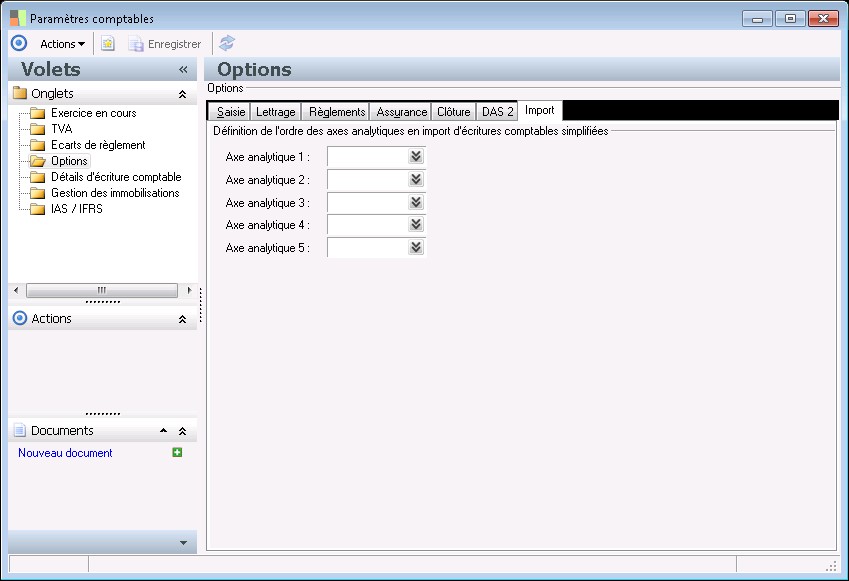Click the green plus icon for new document
The height and width of the screenshot is (581, 849).
[177, 452]
